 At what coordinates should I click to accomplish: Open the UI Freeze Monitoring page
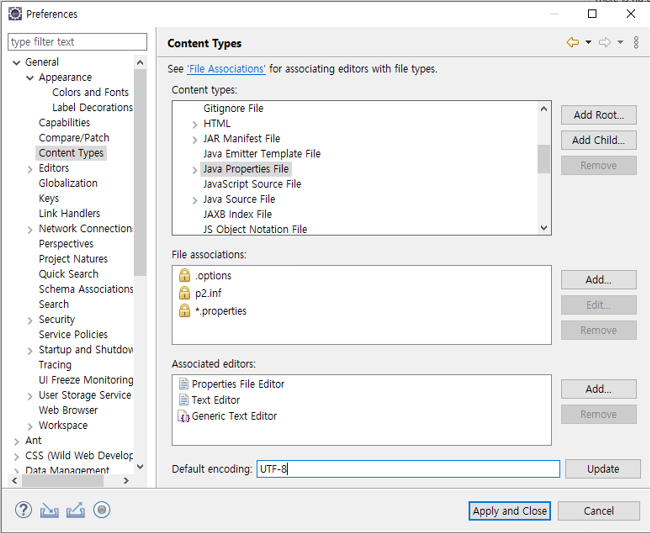pos(86,380)
